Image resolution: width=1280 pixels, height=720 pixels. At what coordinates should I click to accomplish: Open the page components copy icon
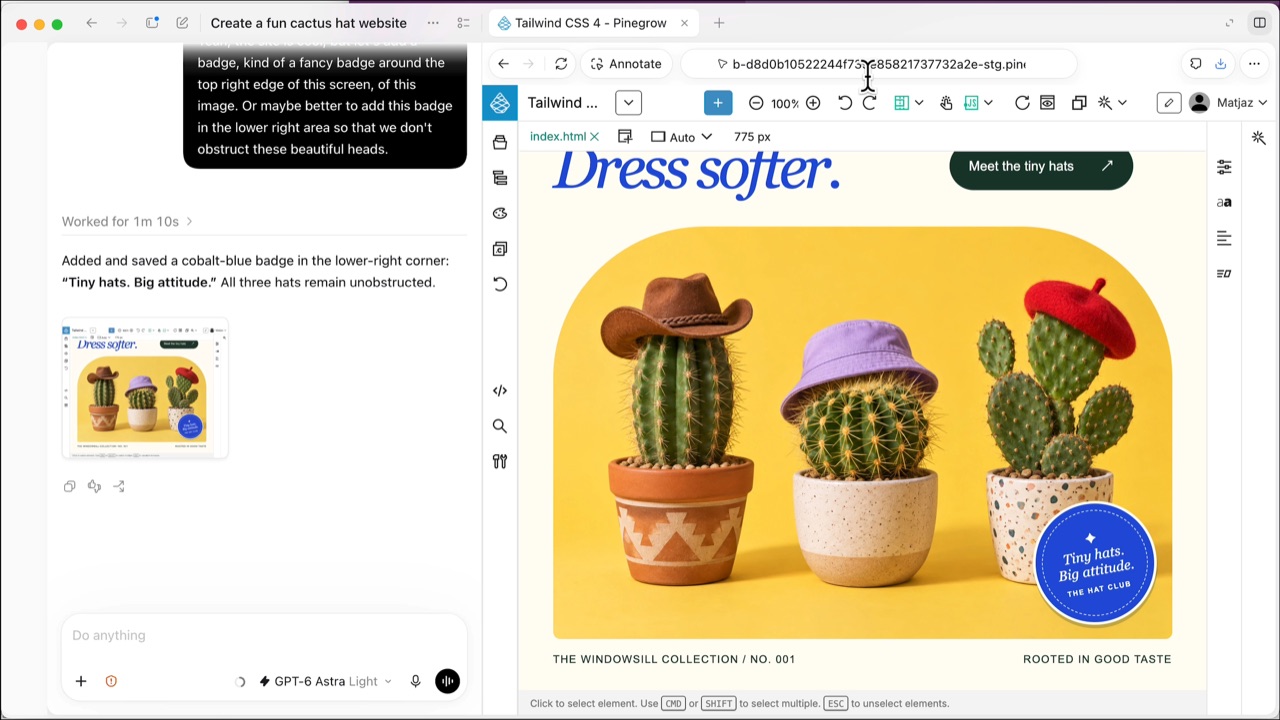(500, 249)
